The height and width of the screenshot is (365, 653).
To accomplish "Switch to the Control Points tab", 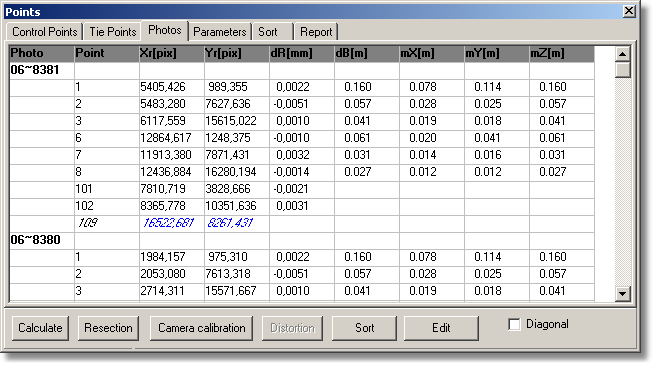I will pyautogui.click(x=44, y=32).
